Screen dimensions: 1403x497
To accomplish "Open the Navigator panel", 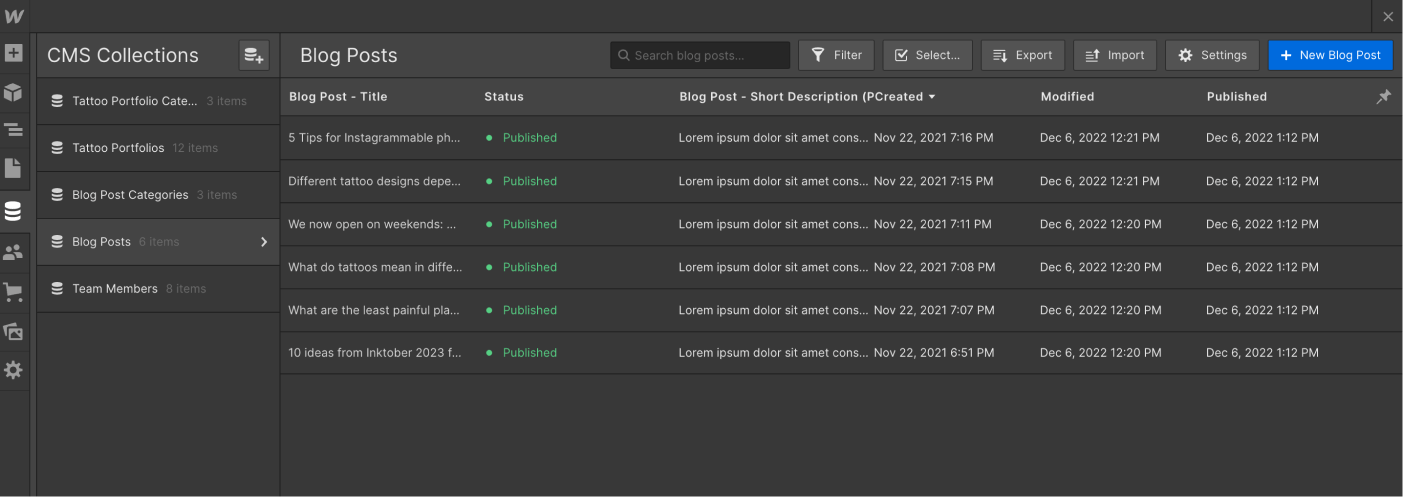I will (13, 130).
